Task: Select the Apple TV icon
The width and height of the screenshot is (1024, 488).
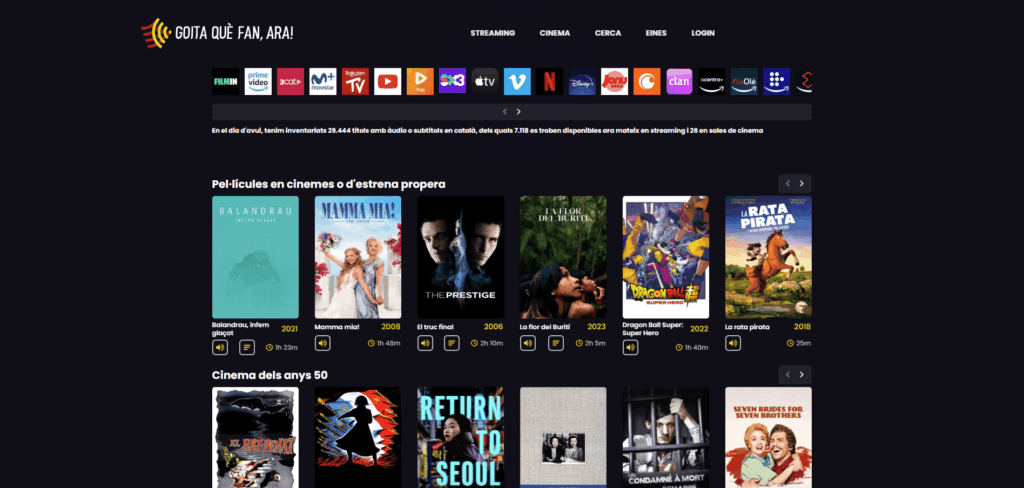Action: 485,82
